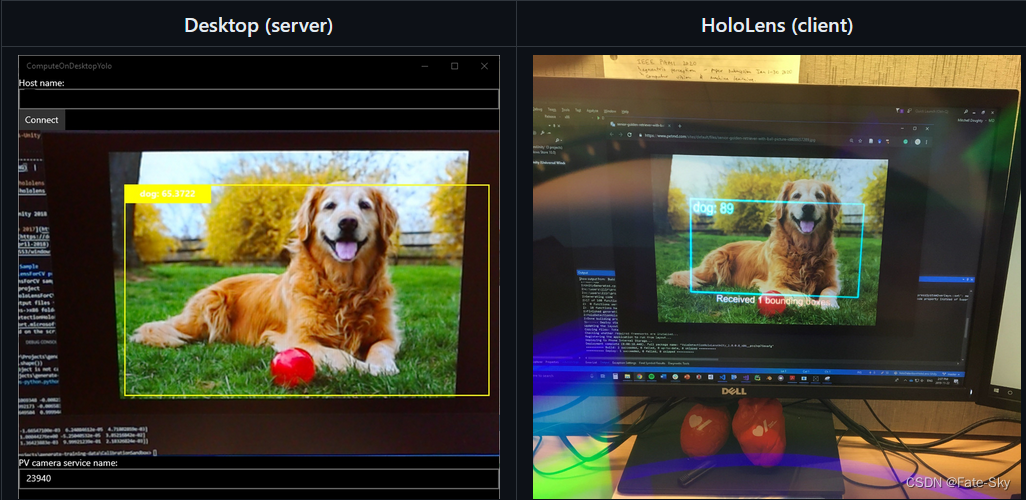Click the 'ComputeOnDesktopYolo' window title
The image size is (1026, 500).
click(69, 66)
